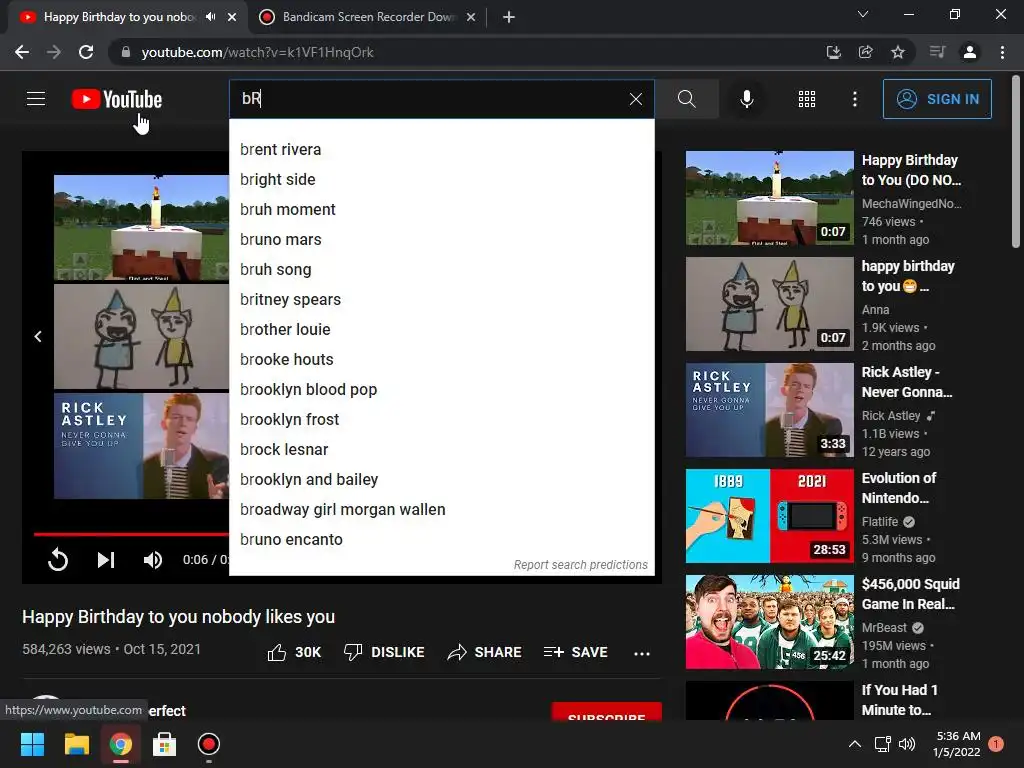Choose suggestion "britney spears"
Screen dimensions: 1024x768
point(441,300)
